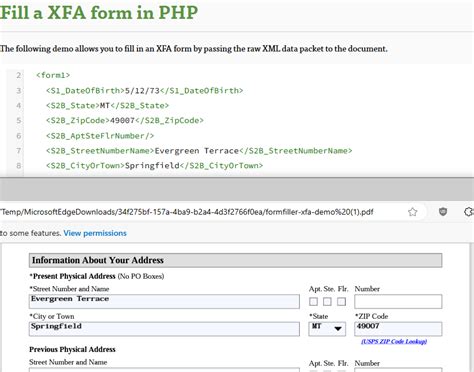Screen dimensions: 474x372
Task: Click the favorites star icon in address bar
Action: [413, 212]
